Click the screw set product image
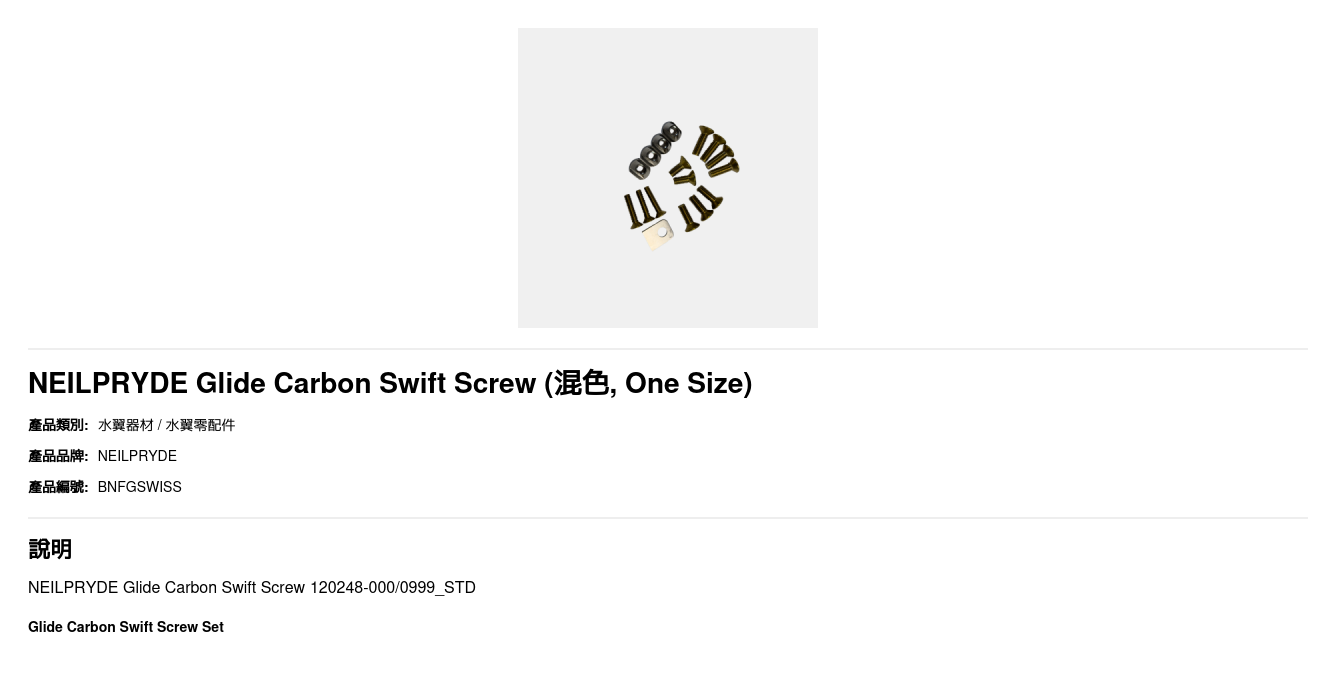 click(667, 178)
